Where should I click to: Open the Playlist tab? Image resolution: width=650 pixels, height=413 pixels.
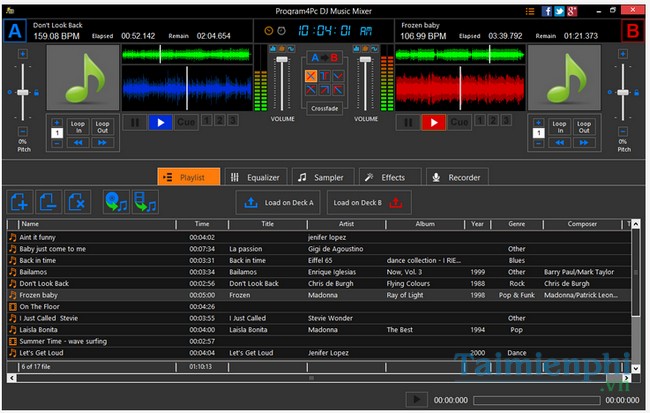click(x=189, y=177)
